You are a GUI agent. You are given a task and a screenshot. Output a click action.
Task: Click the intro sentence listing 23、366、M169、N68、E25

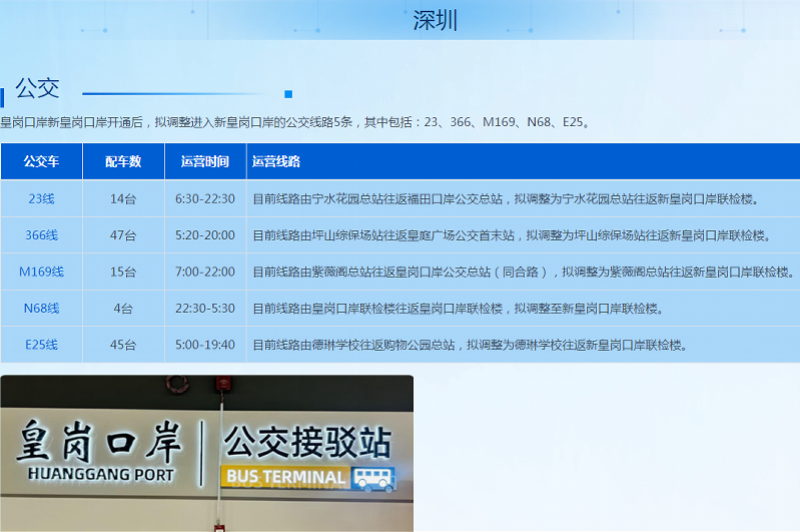pos(294,122)
